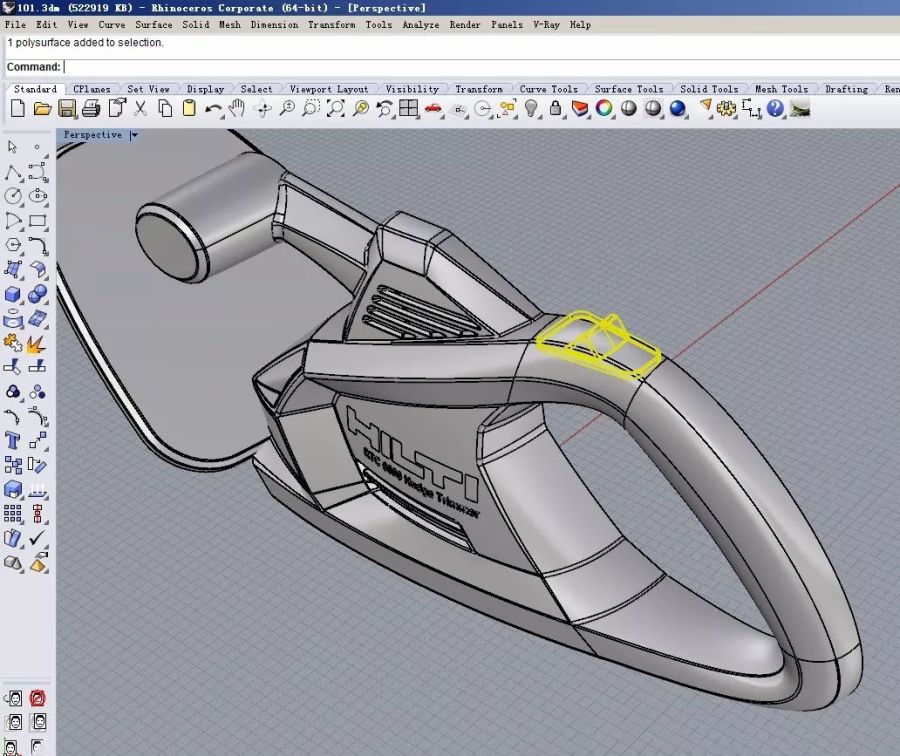Select the Text object tool

[13, 441]
